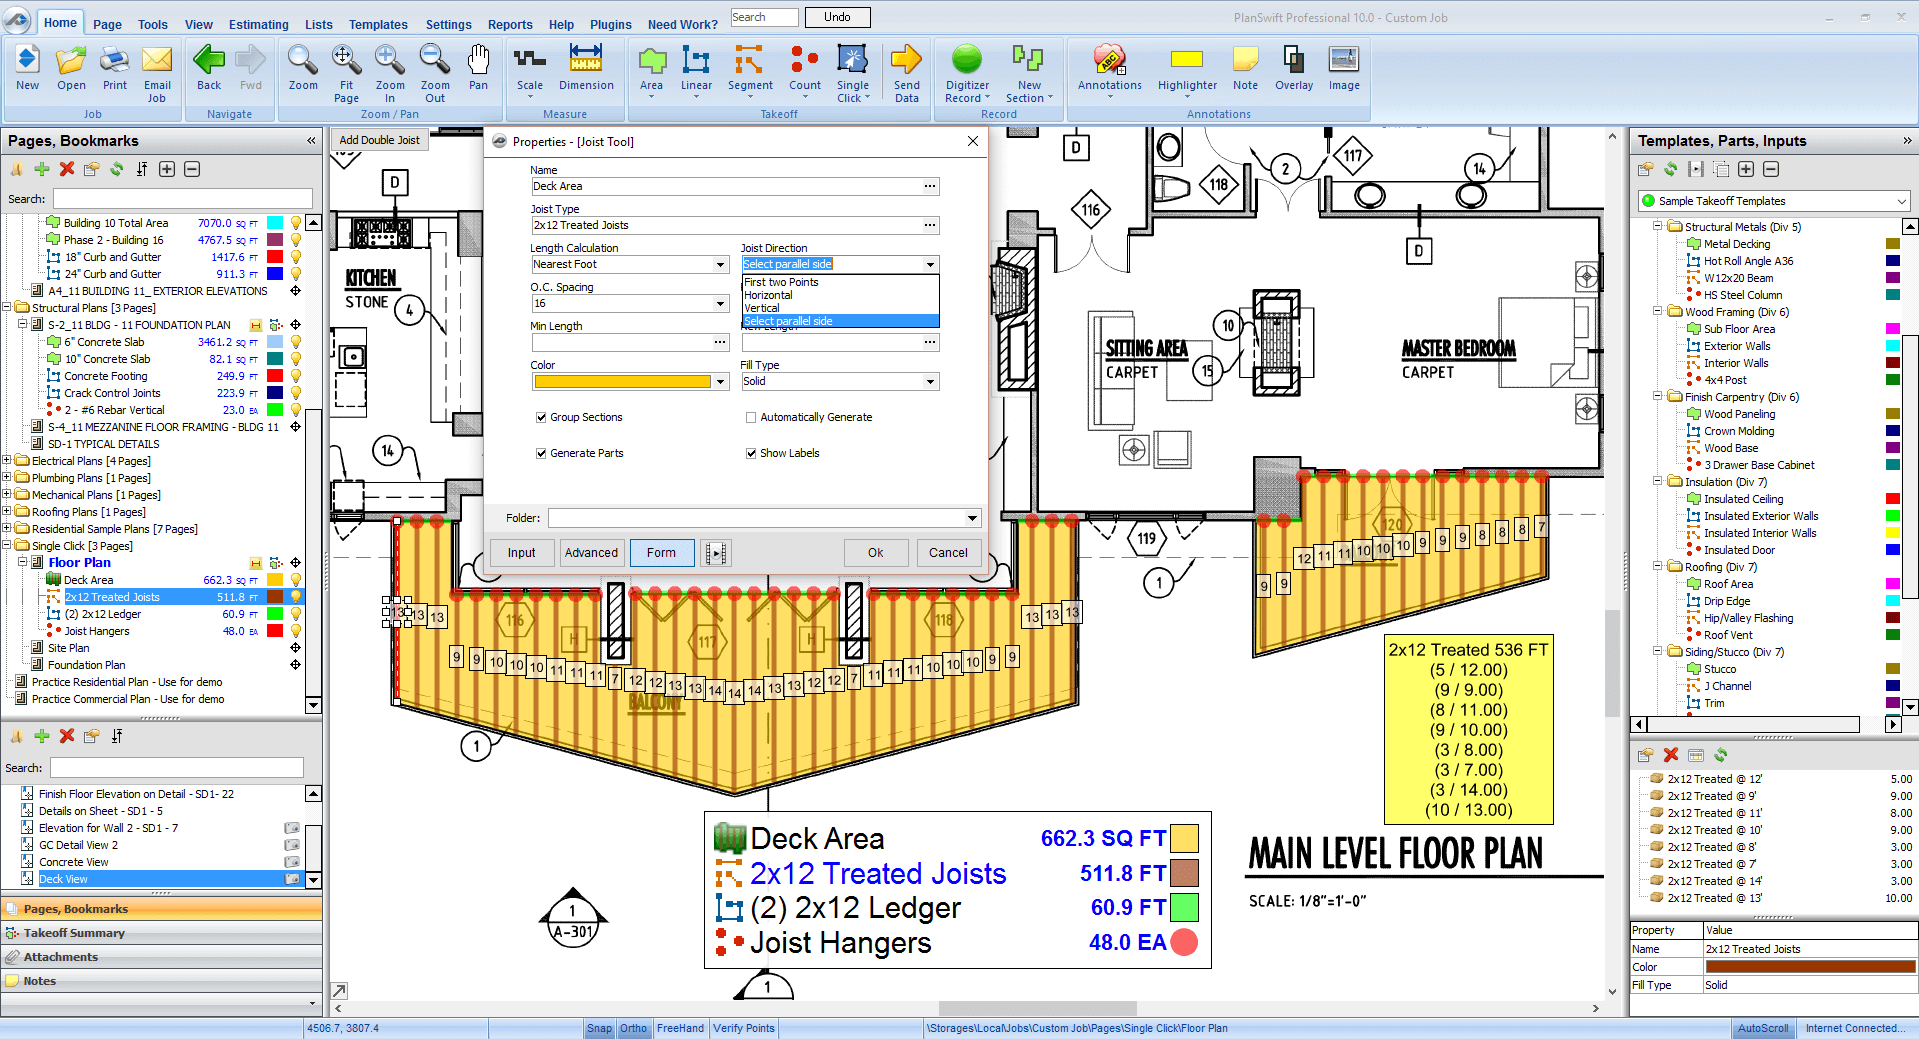The width and height of the screenshot is (1919, 1039).
Task: Uncheck the Group Sections checkbox
Action: [541, 418]
